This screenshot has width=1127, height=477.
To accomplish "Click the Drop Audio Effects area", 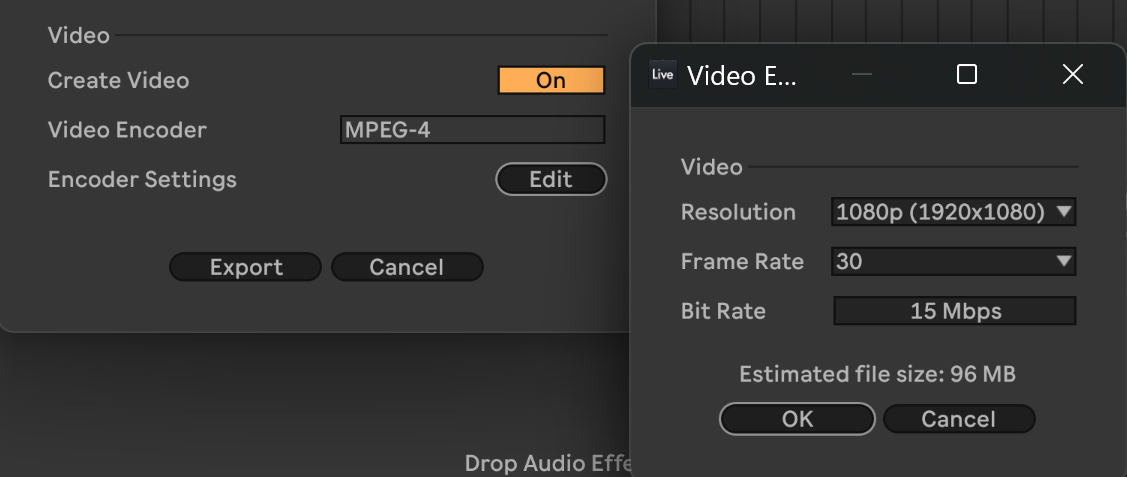I will [548, 463].
